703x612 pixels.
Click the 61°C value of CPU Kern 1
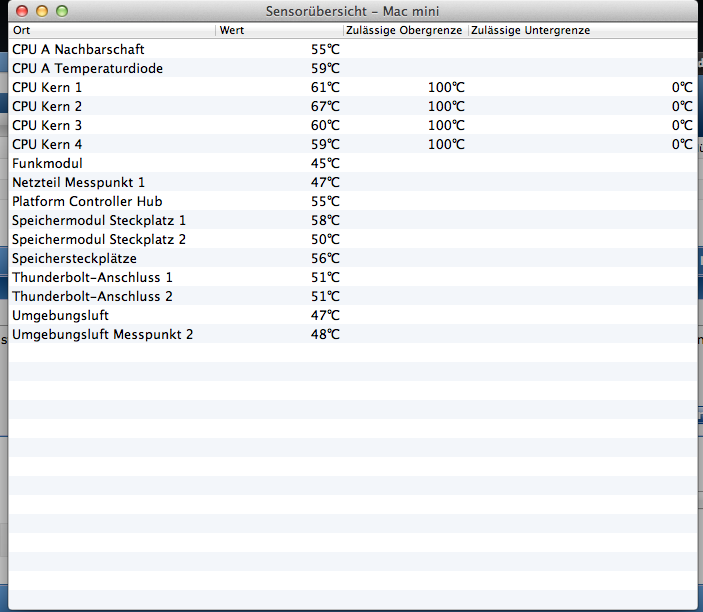point(325,87)
